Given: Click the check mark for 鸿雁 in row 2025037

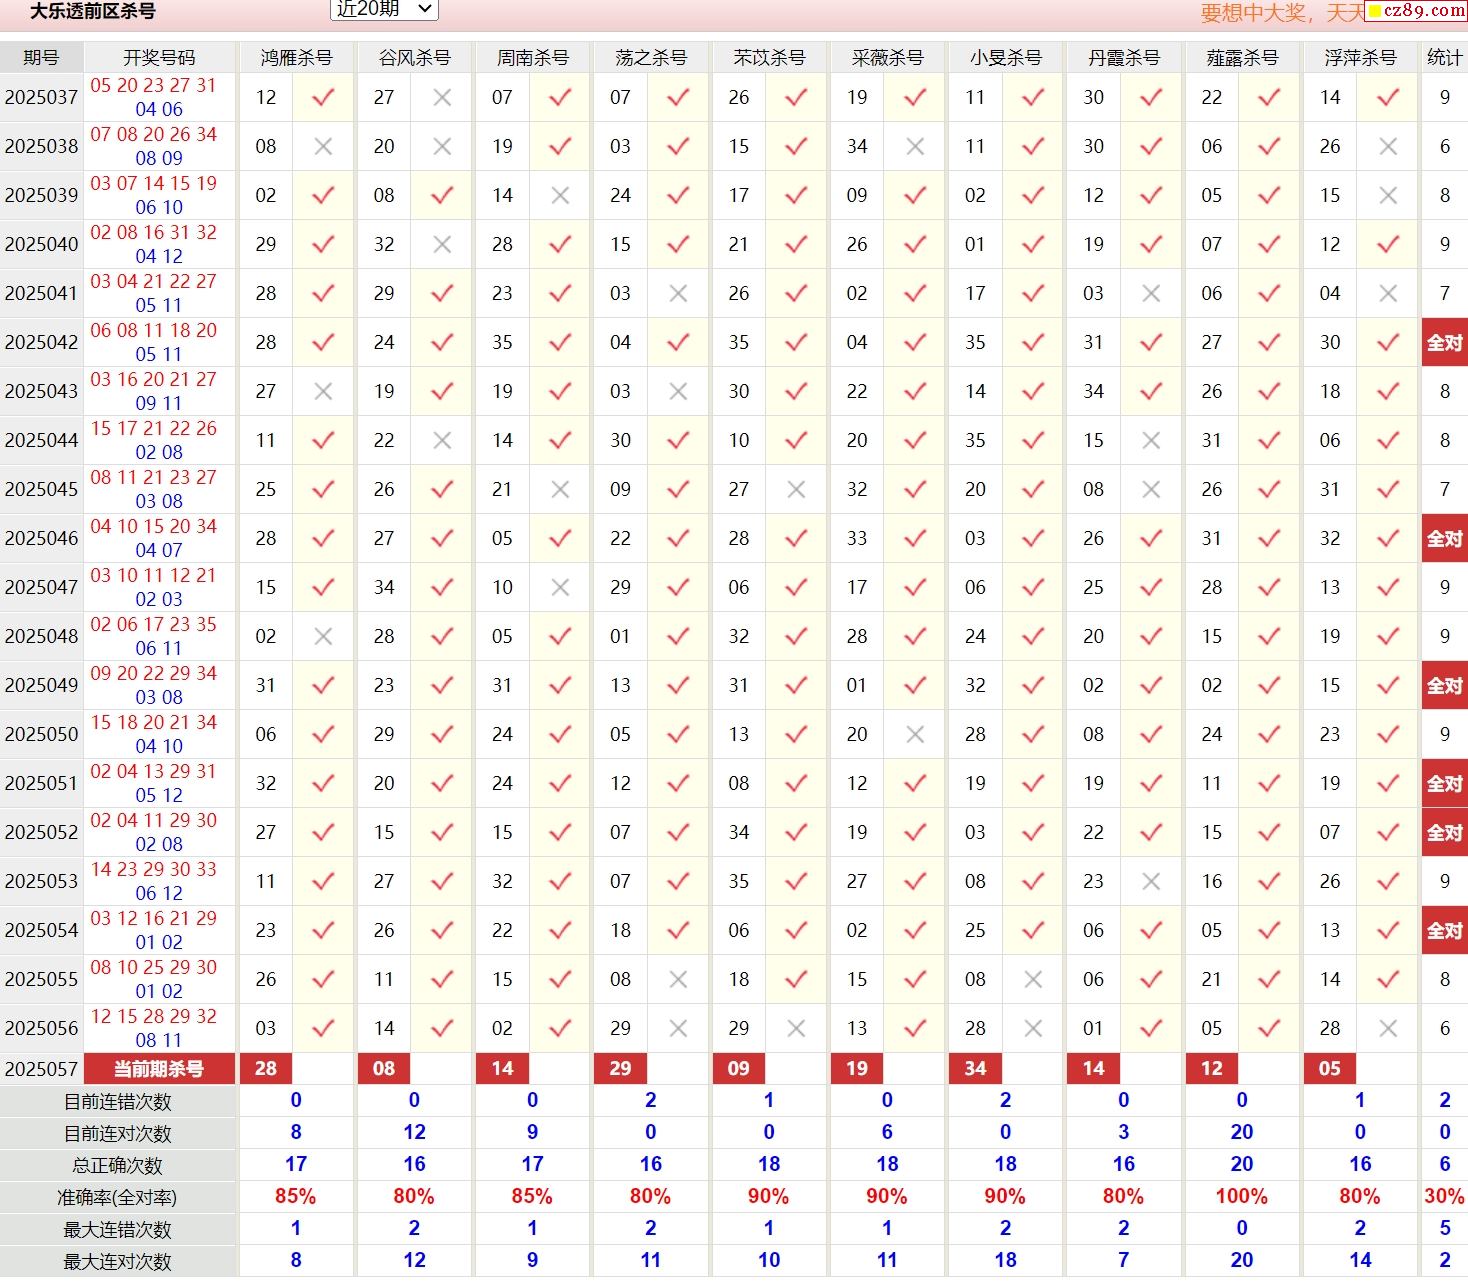Looking at the screenshot, I should 323,97.
